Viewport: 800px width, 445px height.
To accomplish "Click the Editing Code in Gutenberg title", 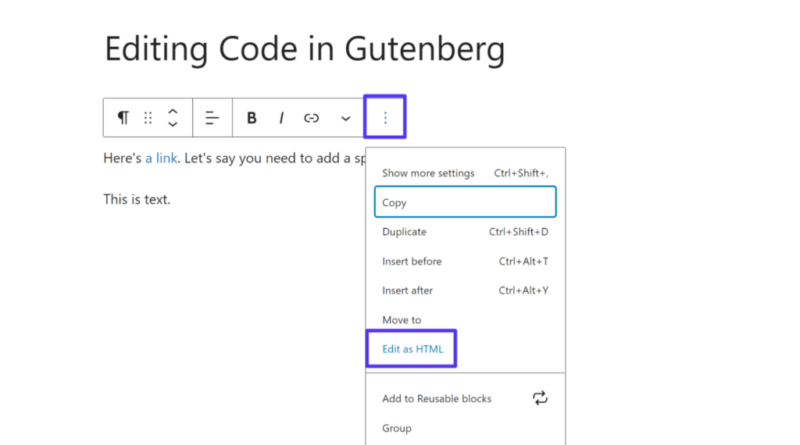I will point(304,49).
